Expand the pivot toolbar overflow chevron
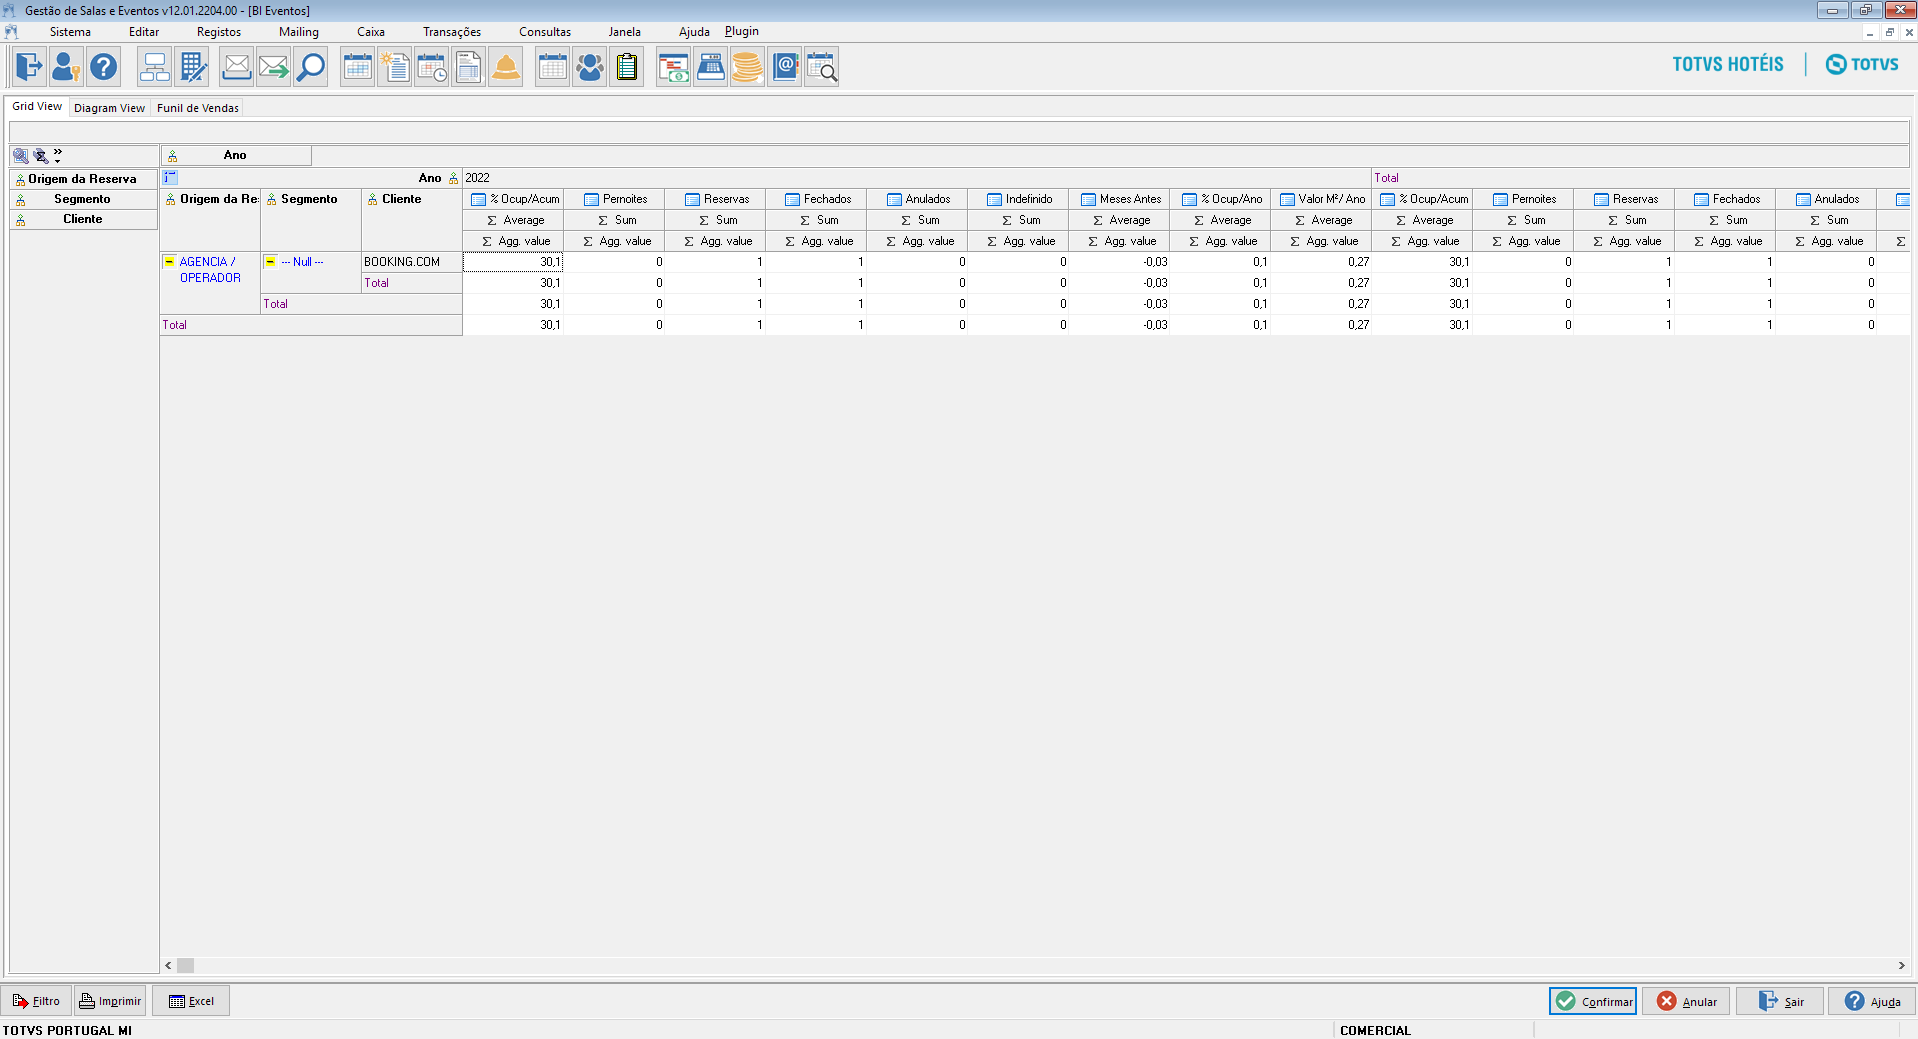This screenshot has width=1918, height=1039. (58, 155)
